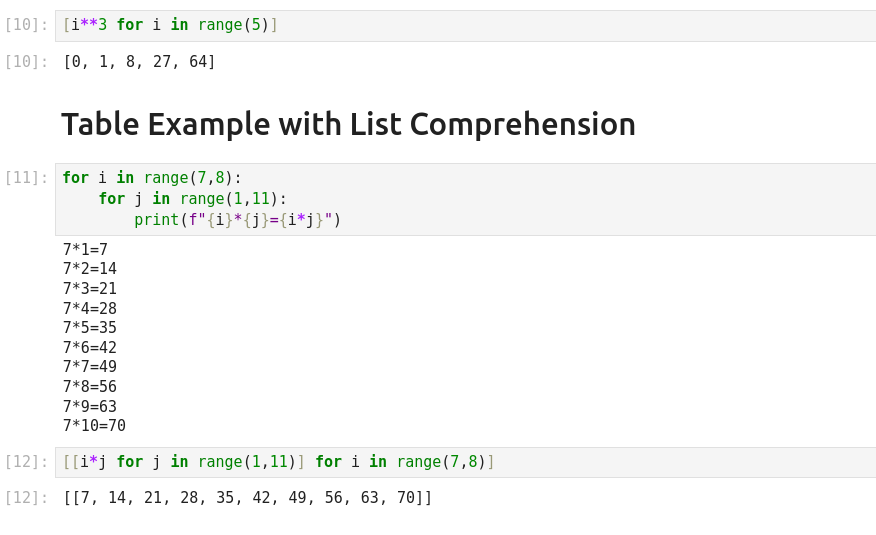Click the output line 7*2=14
This screenshot has width=876, height=535.
tap(90, 269)
